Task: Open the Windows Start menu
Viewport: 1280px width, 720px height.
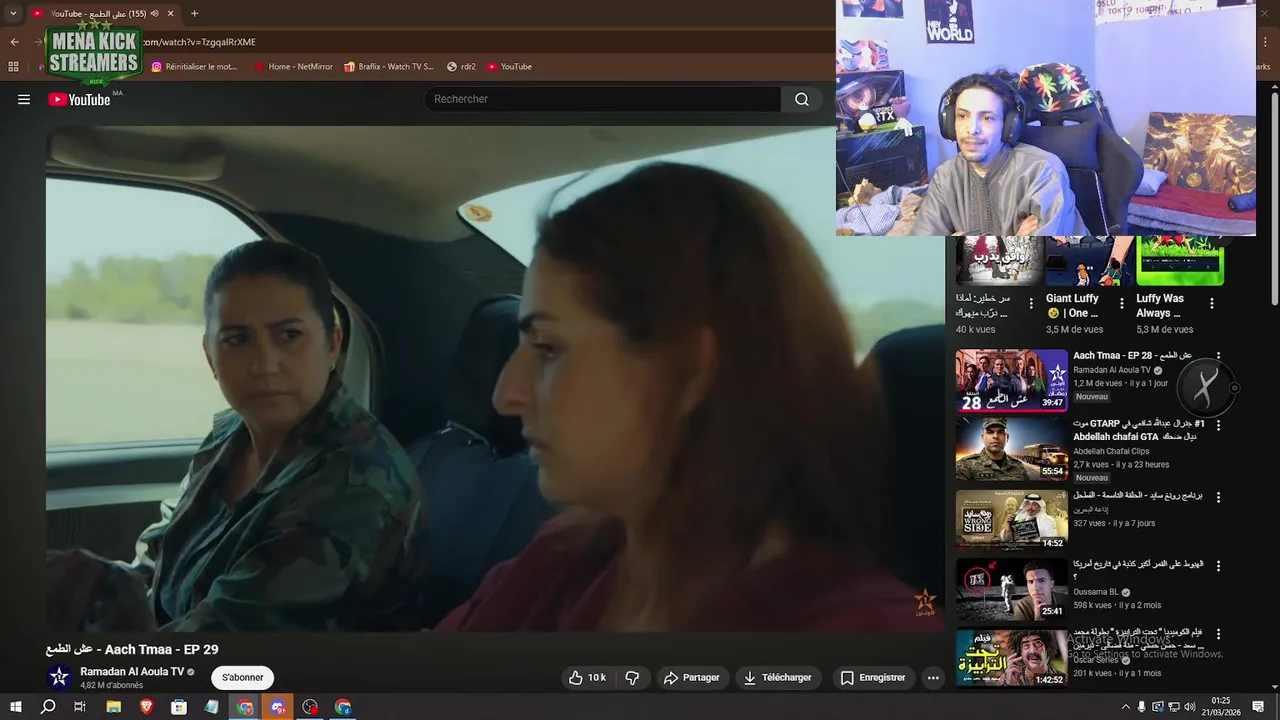Action: pyautogui.click(x=15, y=707)
